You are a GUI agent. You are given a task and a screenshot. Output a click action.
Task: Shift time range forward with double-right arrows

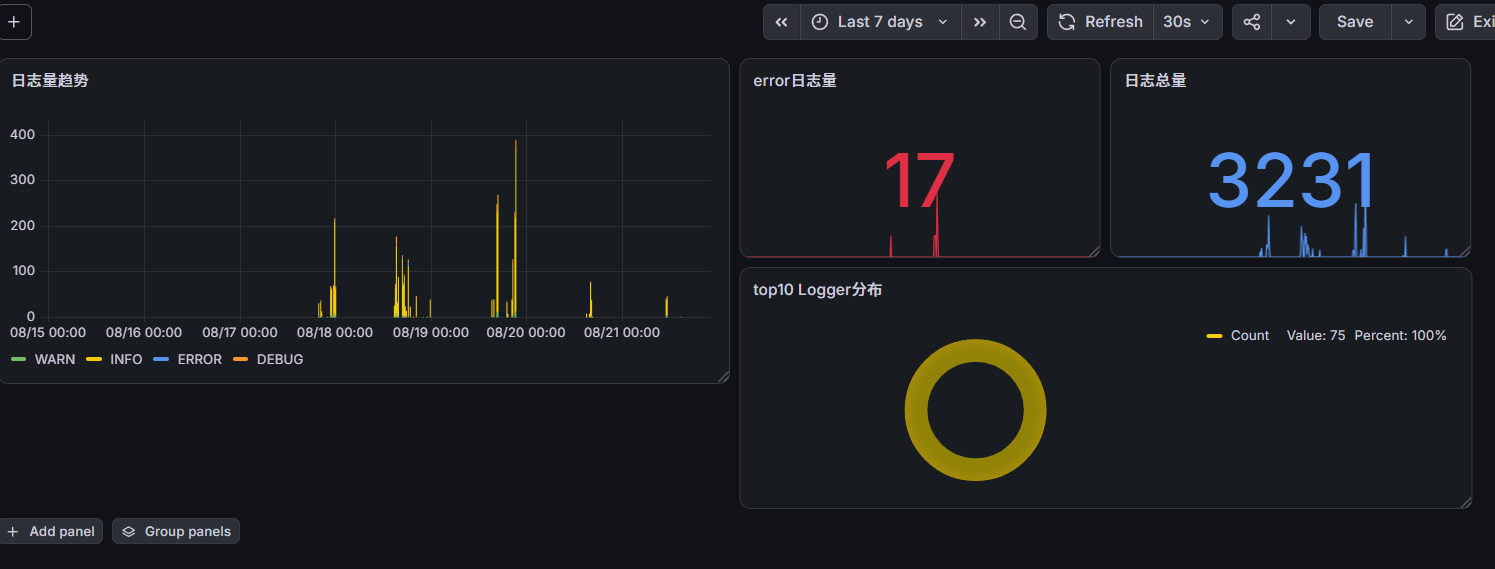click(x=980, y=22)
